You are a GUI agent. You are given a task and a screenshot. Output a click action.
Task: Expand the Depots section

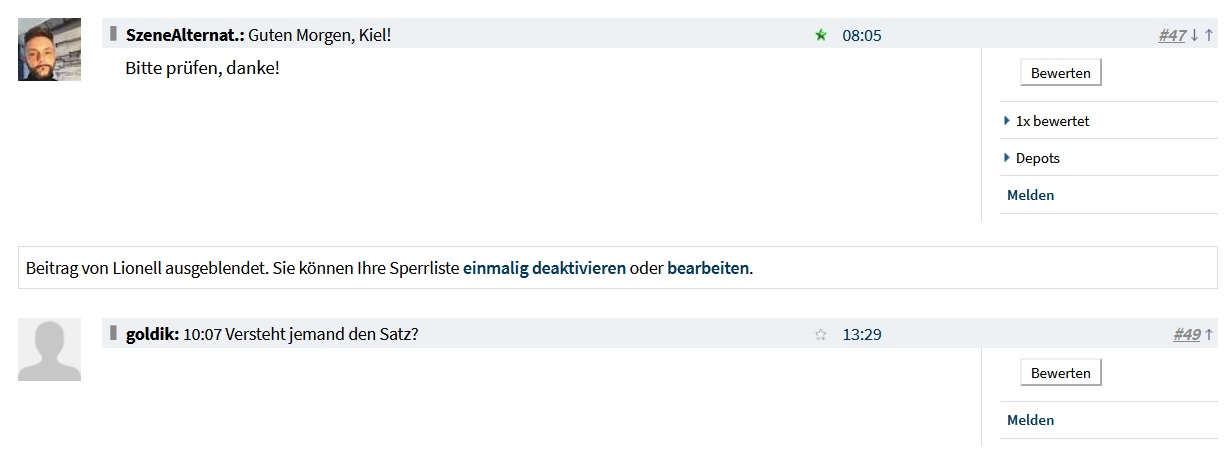pos(1031,158)
